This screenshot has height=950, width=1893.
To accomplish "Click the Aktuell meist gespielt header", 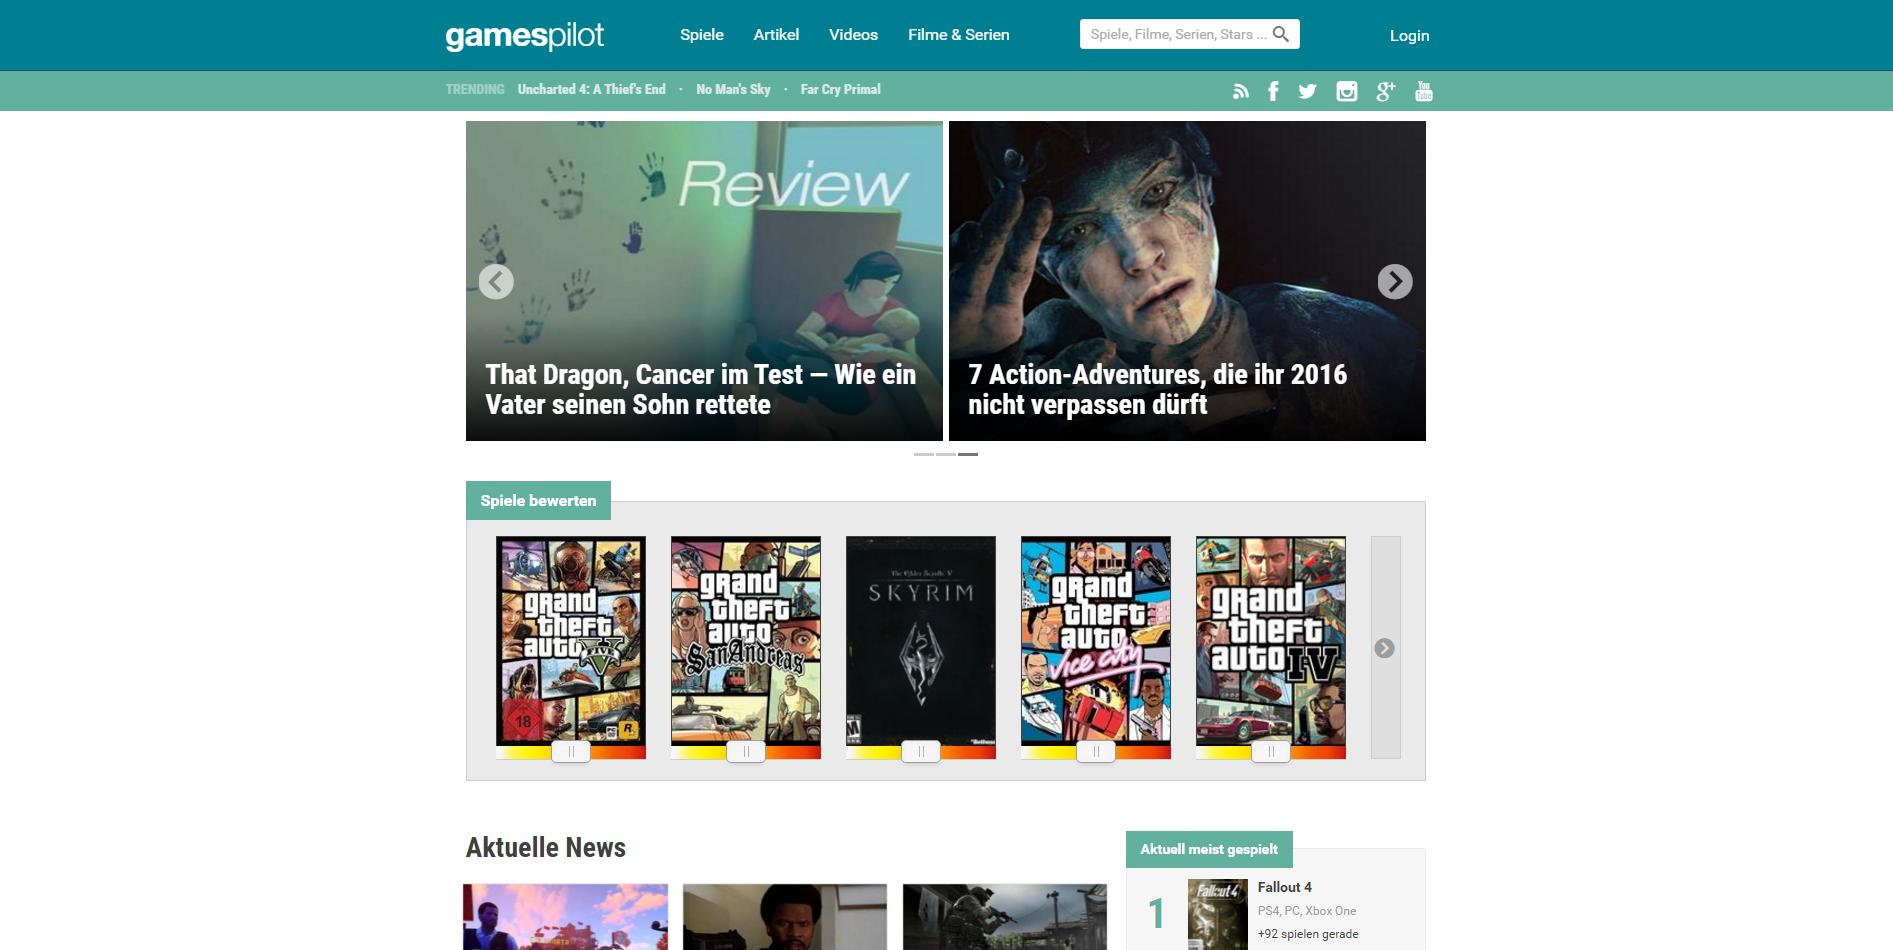I will pyautogui.click(x=1209, y=849).
